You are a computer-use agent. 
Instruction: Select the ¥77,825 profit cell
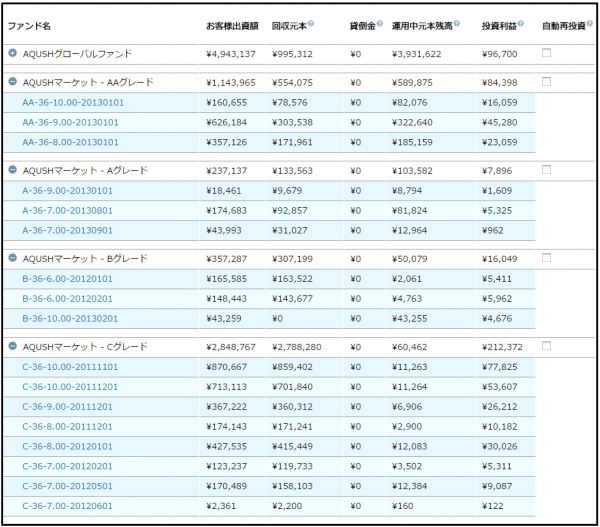(x=499, y=367)
